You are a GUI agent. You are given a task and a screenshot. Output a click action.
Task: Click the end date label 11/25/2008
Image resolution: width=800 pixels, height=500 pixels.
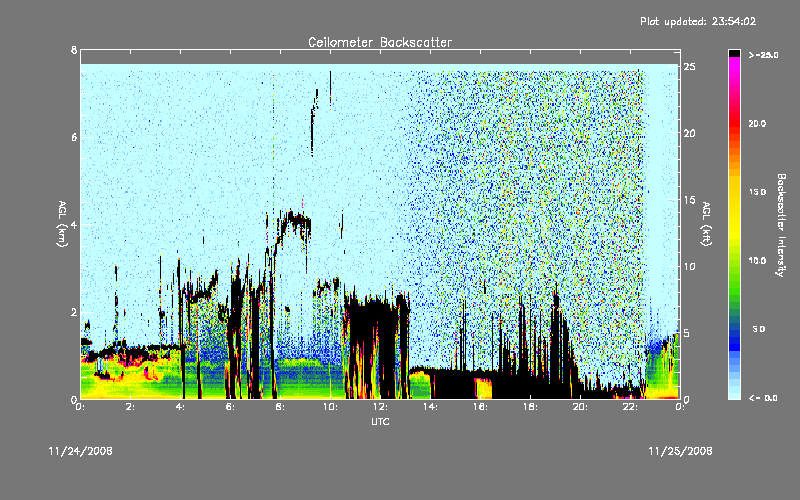pos(680,451)
